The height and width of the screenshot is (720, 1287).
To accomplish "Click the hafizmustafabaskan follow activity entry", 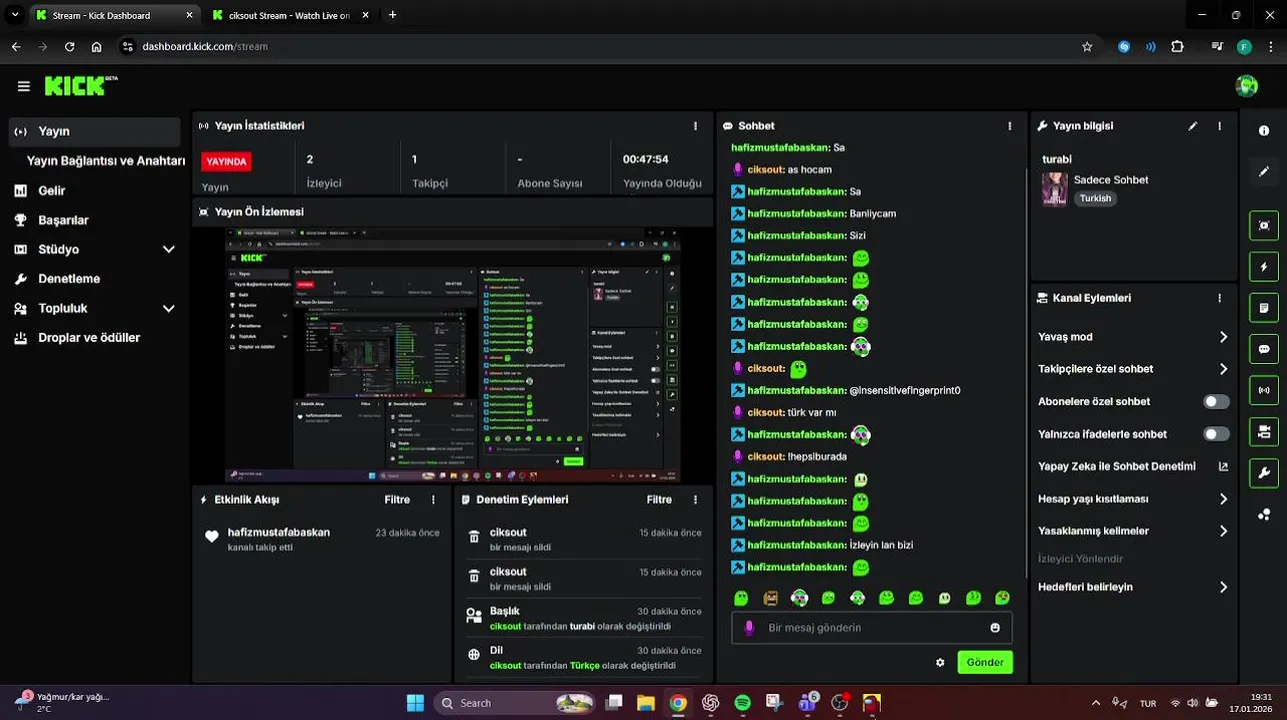I will (x=322, y=539).
